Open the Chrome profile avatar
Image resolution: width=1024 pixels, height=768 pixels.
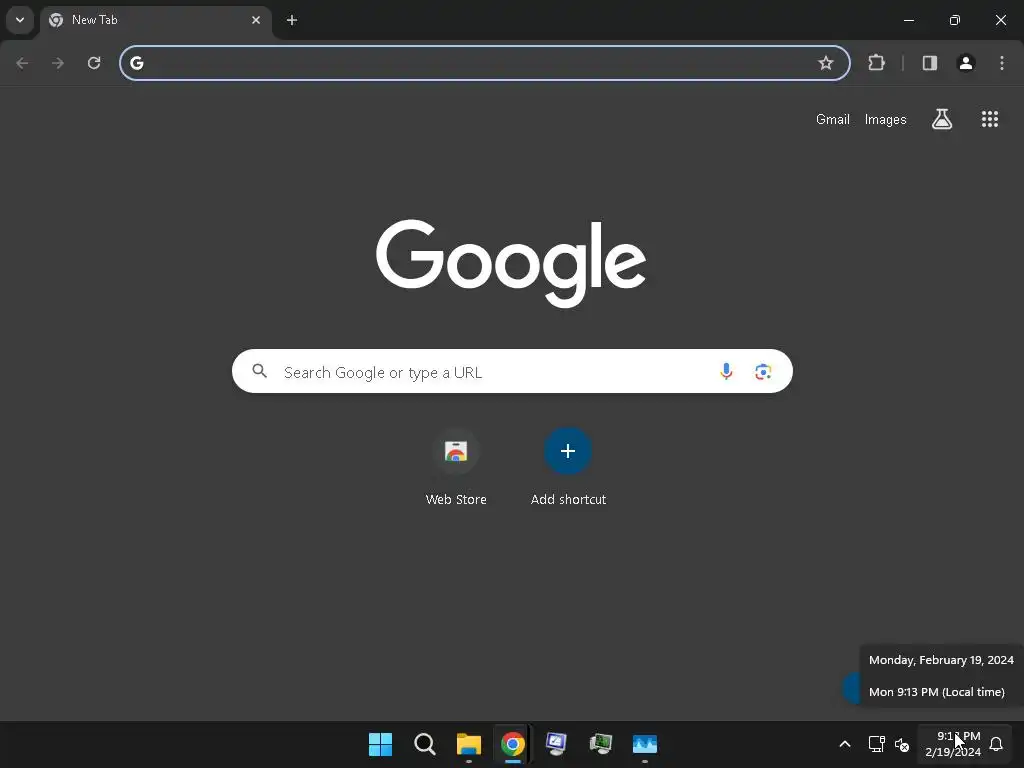click(966, 63)
